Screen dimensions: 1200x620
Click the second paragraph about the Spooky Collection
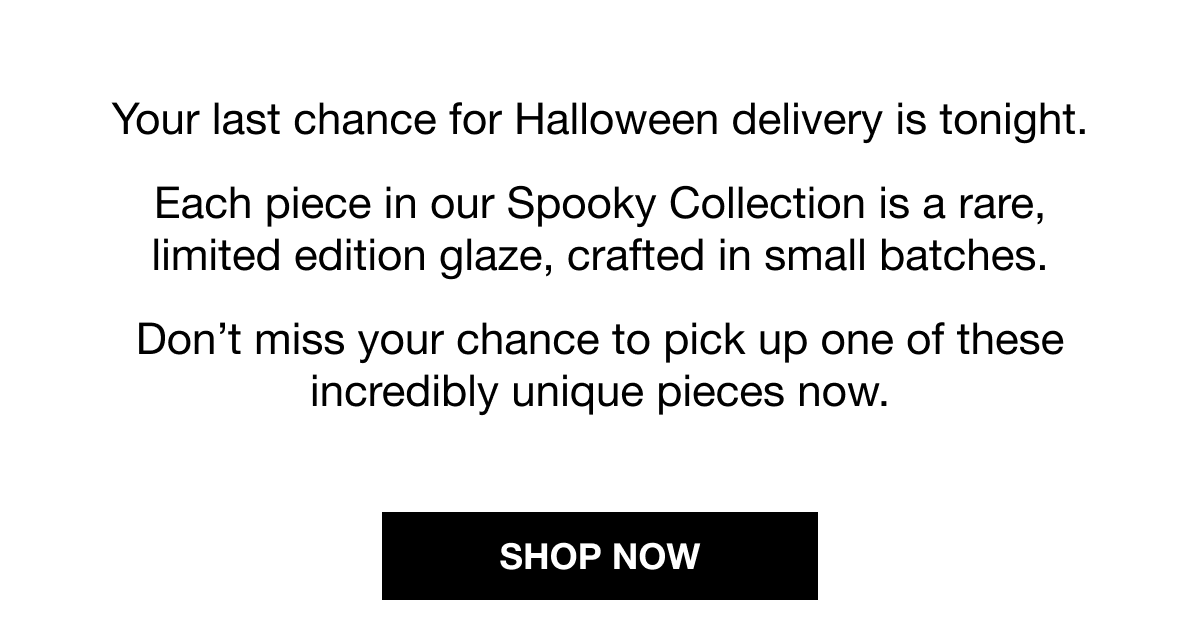tap(600, 230)
